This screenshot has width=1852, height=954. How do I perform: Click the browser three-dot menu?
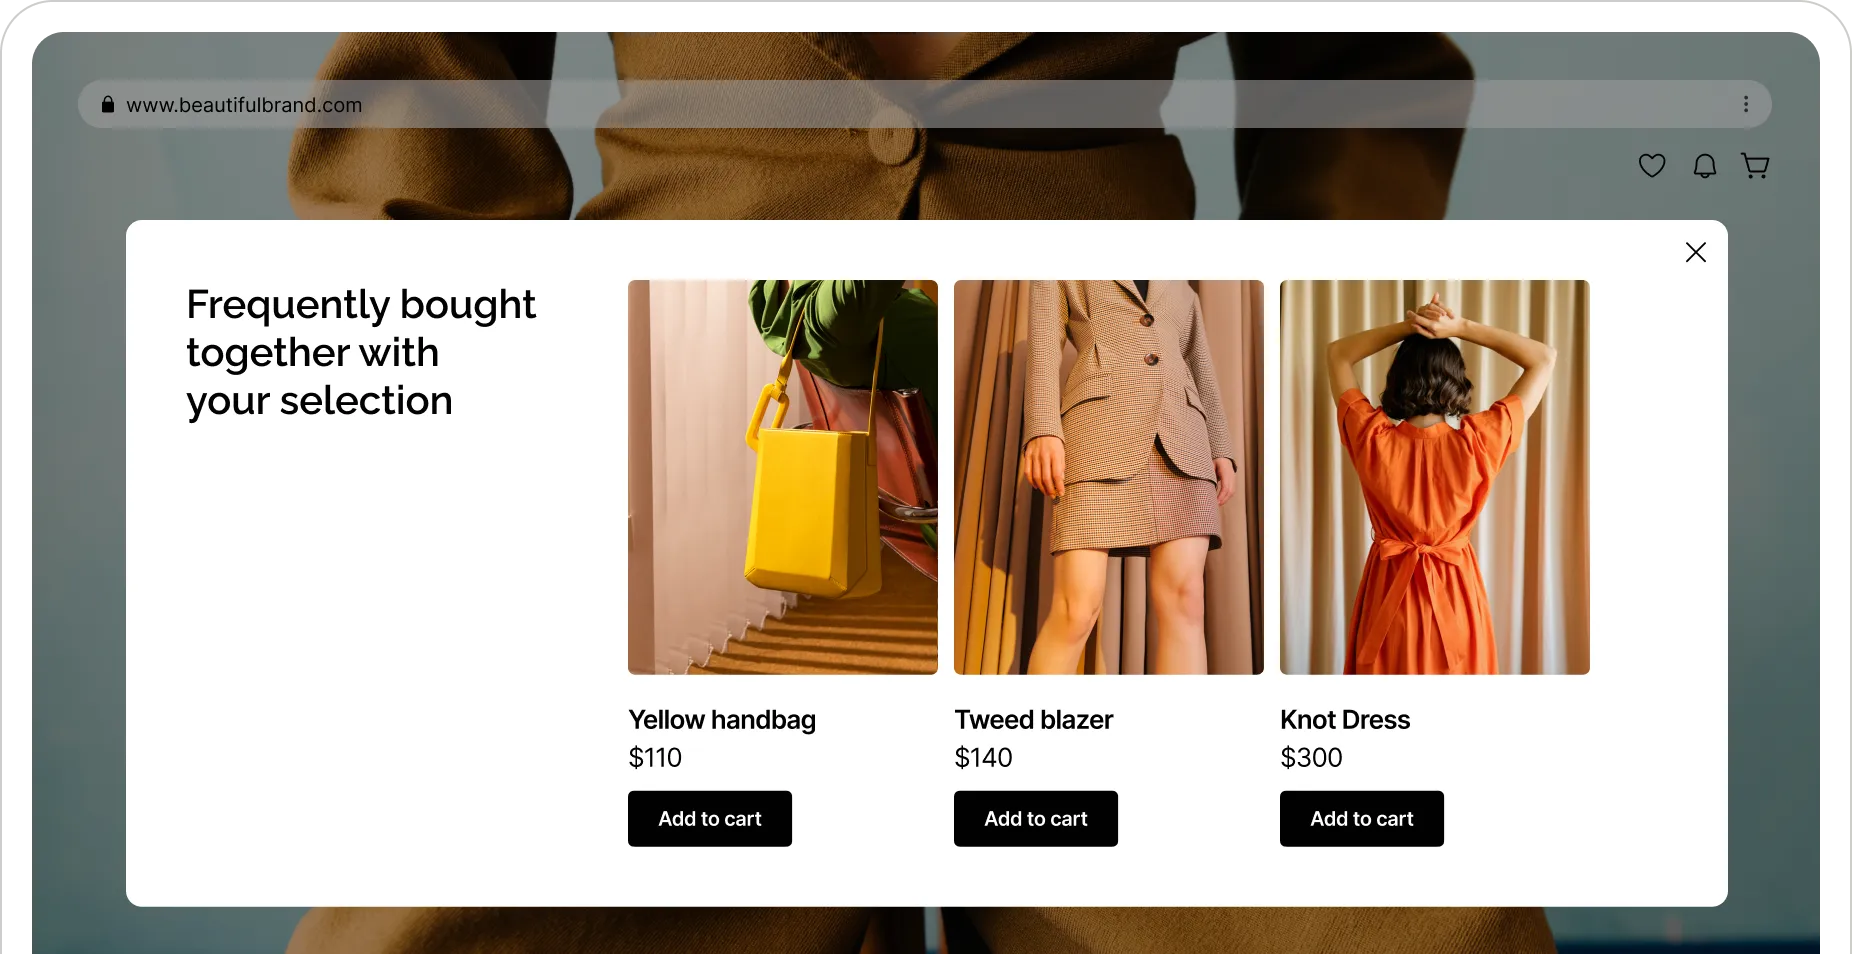pos(1746,104)
